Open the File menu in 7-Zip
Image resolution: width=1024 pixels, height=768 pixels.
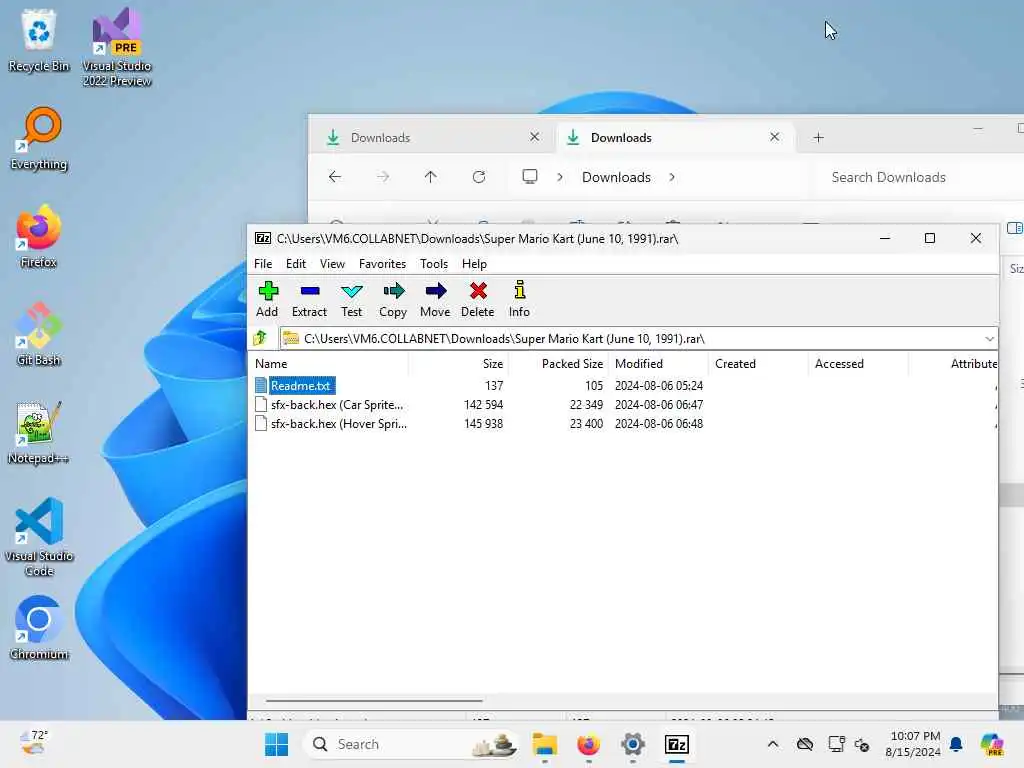(263, 264)
